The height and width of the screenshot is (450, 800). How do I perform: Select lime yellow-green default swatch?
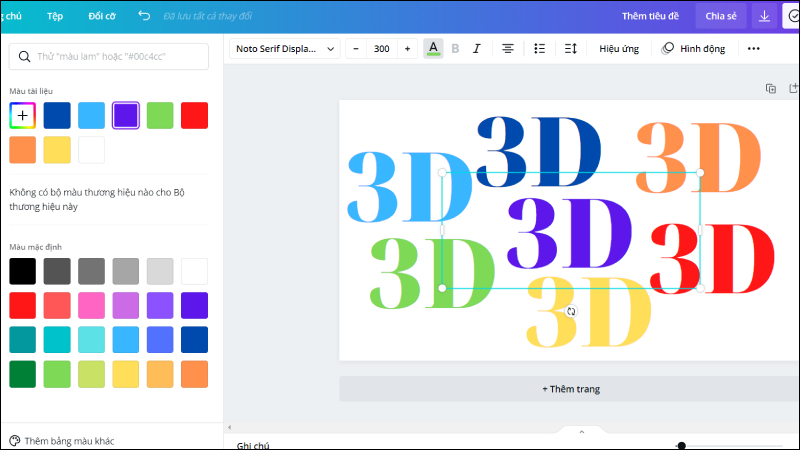click(91, 374)
